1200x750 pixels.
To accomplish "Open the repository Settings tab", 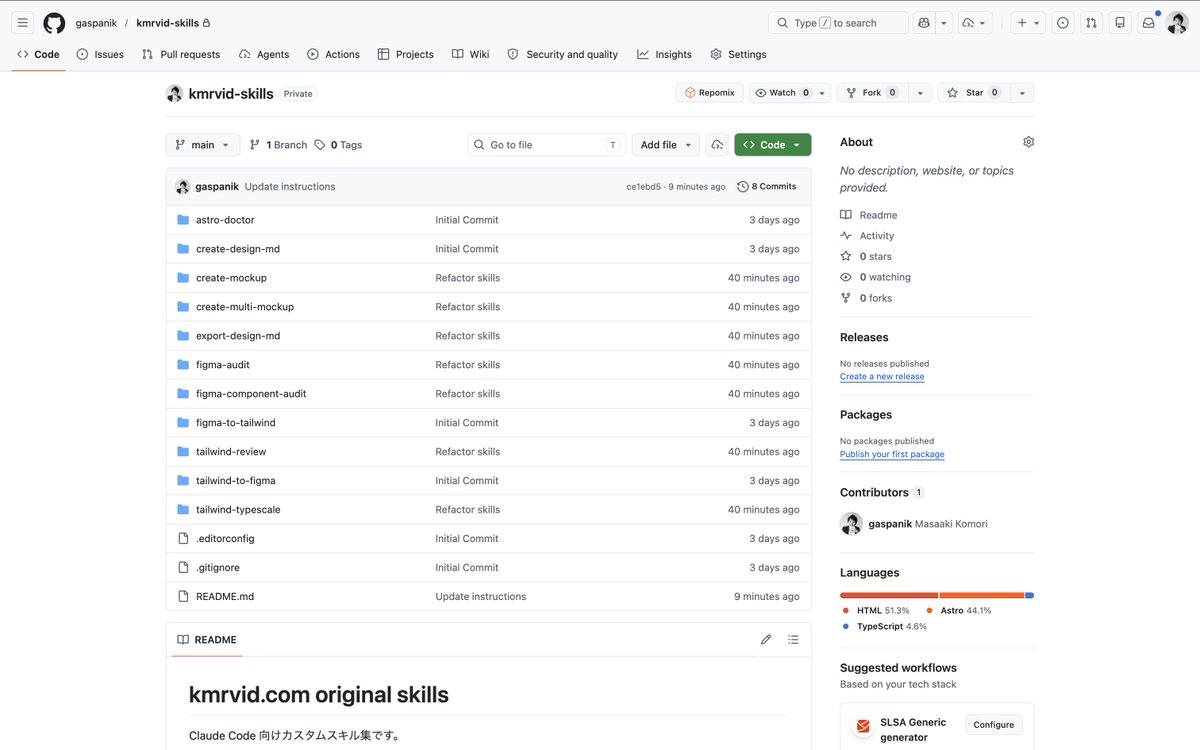I will tap(738, 54).
